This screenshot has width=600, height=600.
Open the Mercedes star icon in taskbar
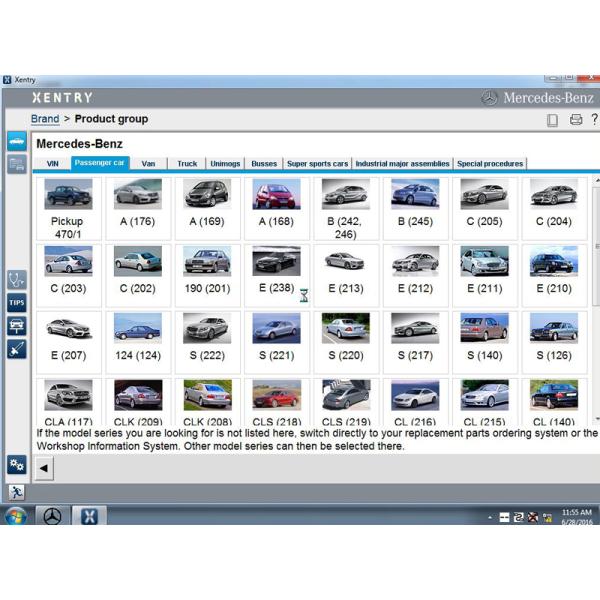pyautogui.click(x=52, y=517)
